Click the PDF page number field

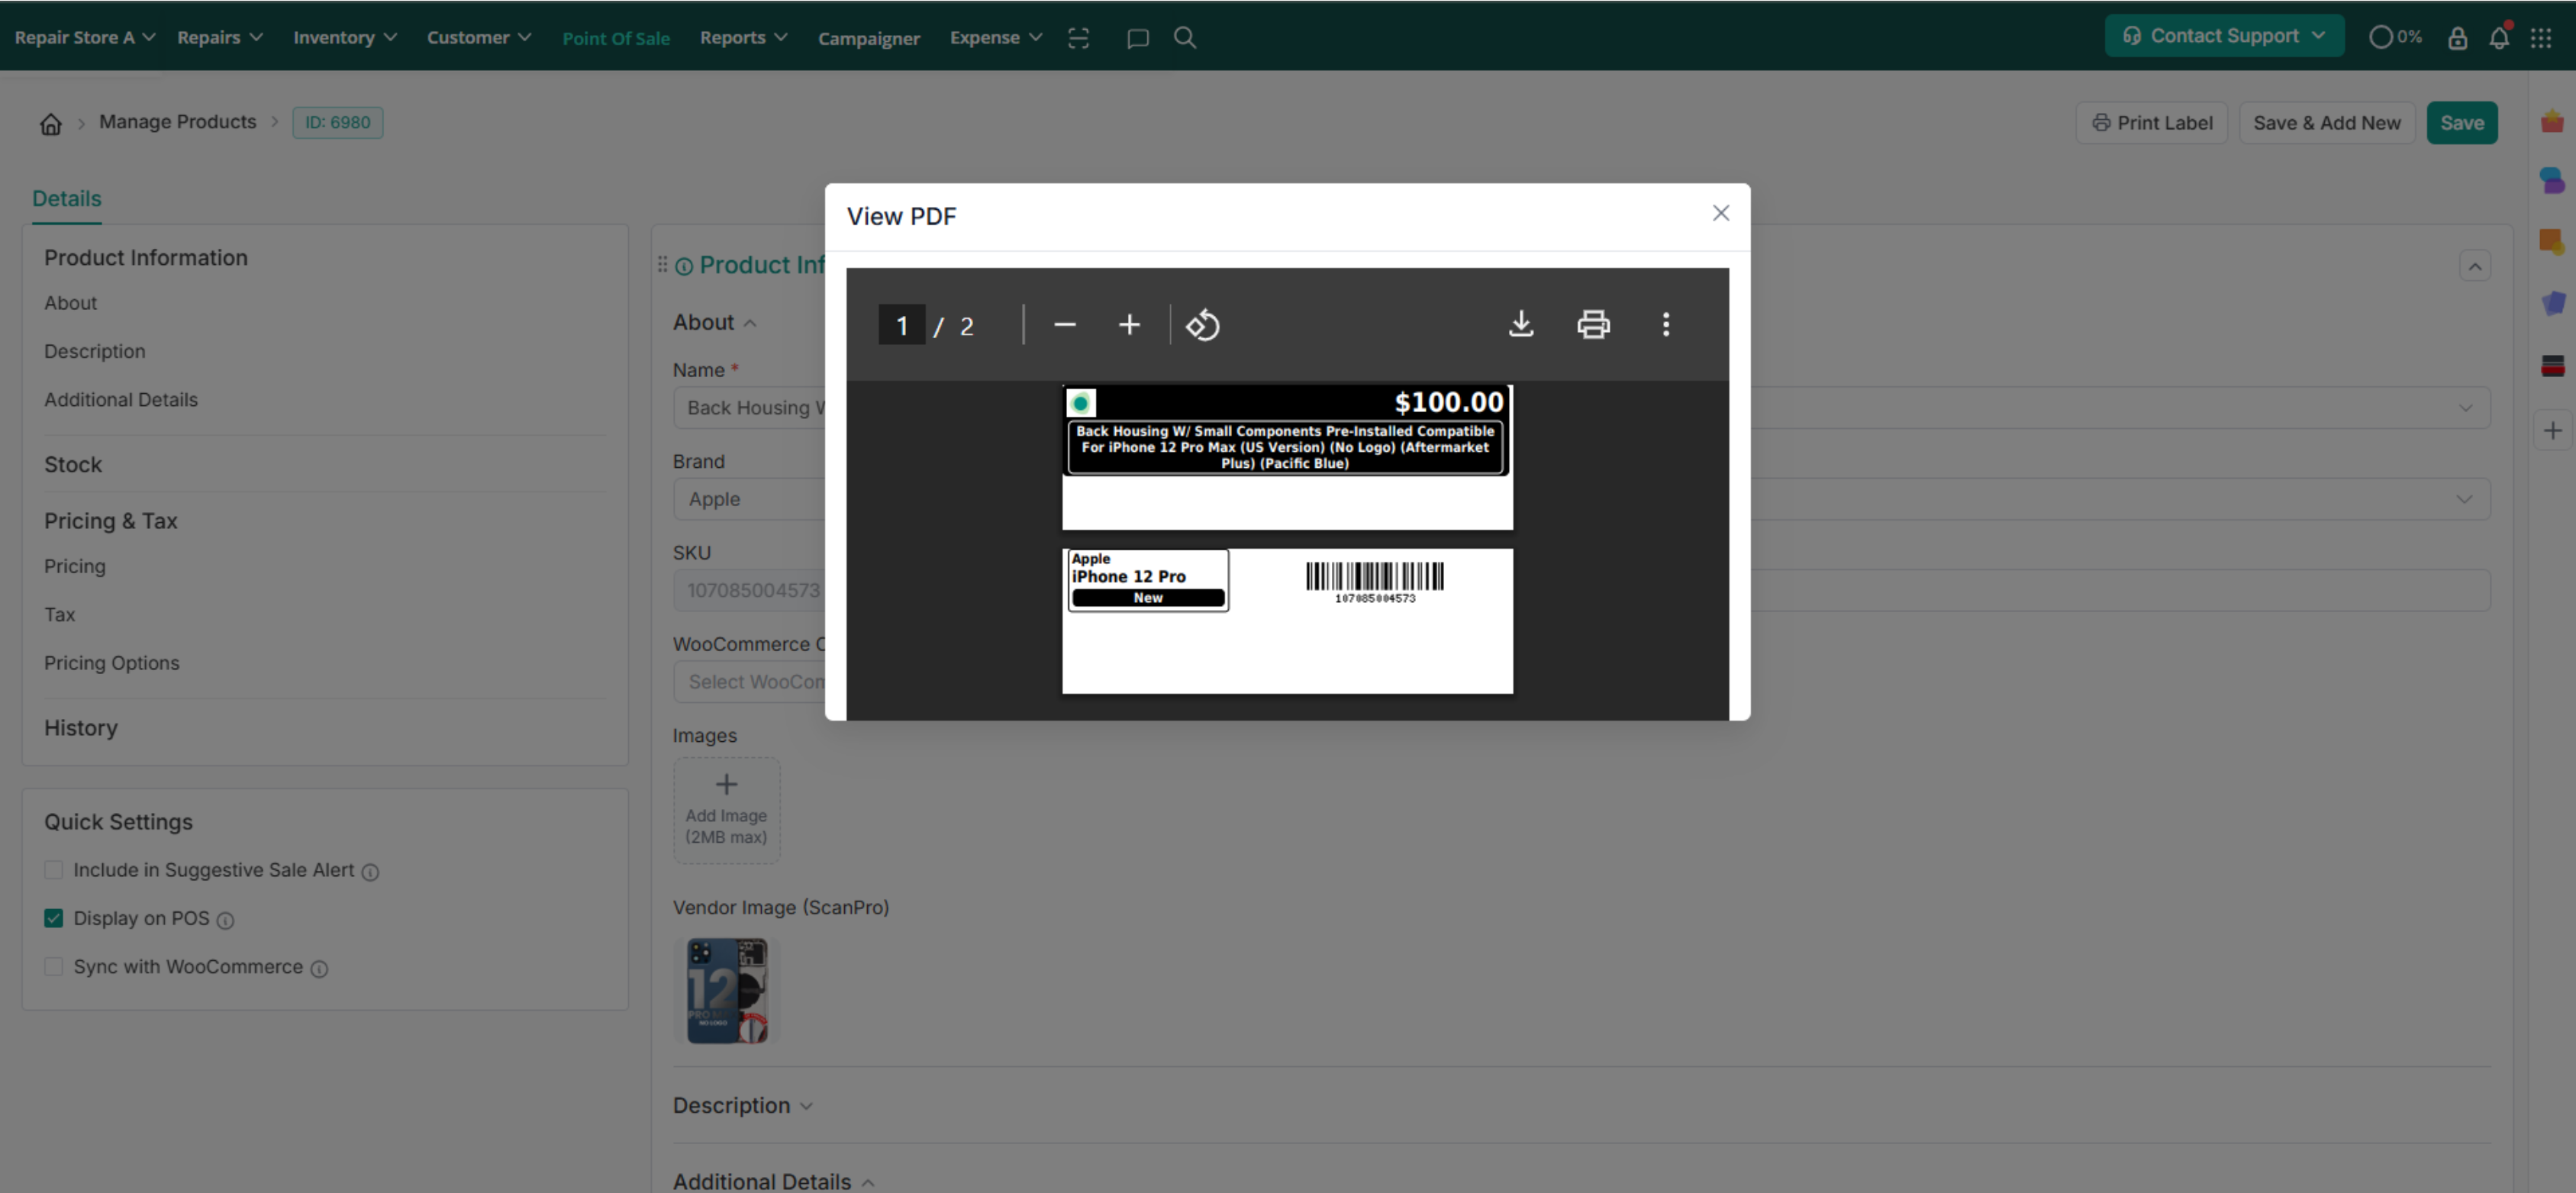point(901,325)
